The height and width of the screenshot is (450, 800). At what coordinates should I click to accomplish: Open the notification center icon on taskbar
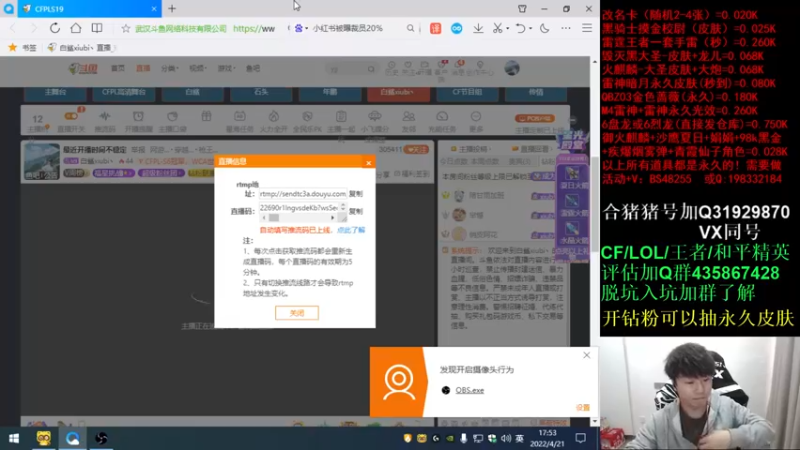(x=581, y=438)
